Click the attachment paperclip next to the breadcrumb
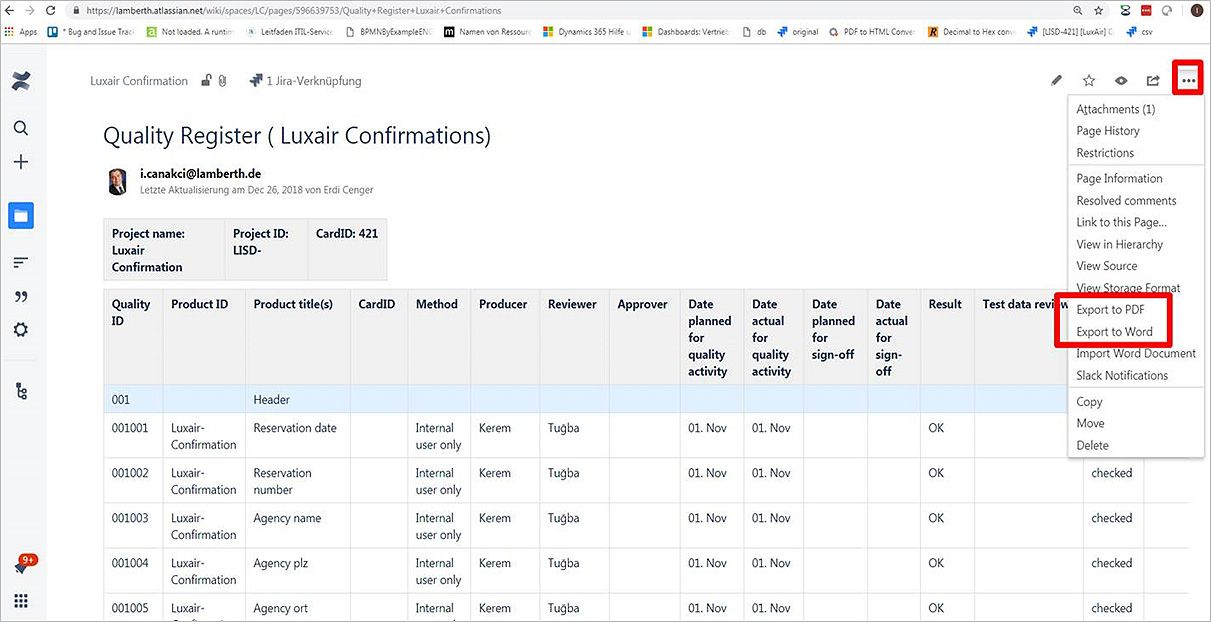The width and height of the screenshot is (1211, 622). tap(222, 81)
